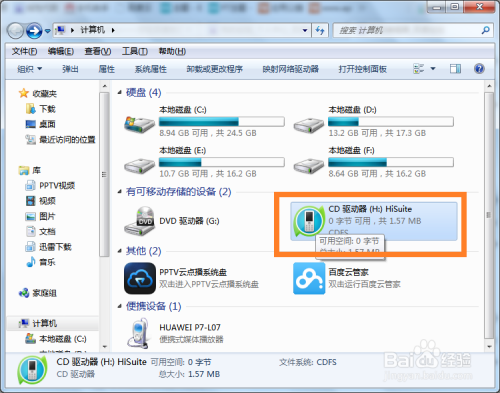The width and height of the screenshot is (500, 393).
Task: Select the PPTV云点播系统盘 icon
Action: pyautogui.click(x=140, y=278)
